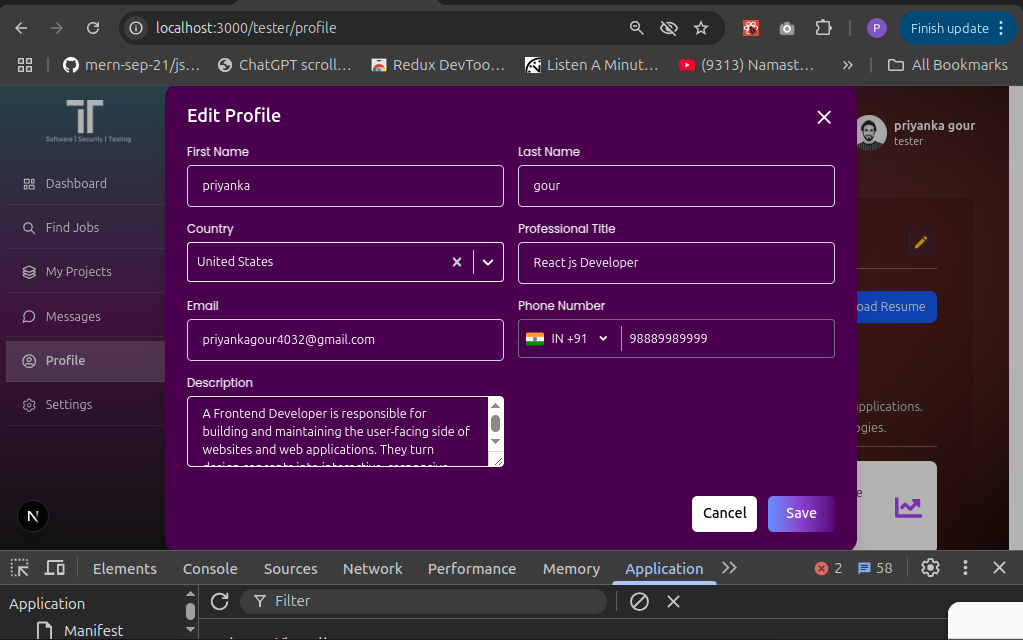The width and height of the screenshot is (1023, 640).
Task: Click the First Name input field
Action: tap(345, 186)
